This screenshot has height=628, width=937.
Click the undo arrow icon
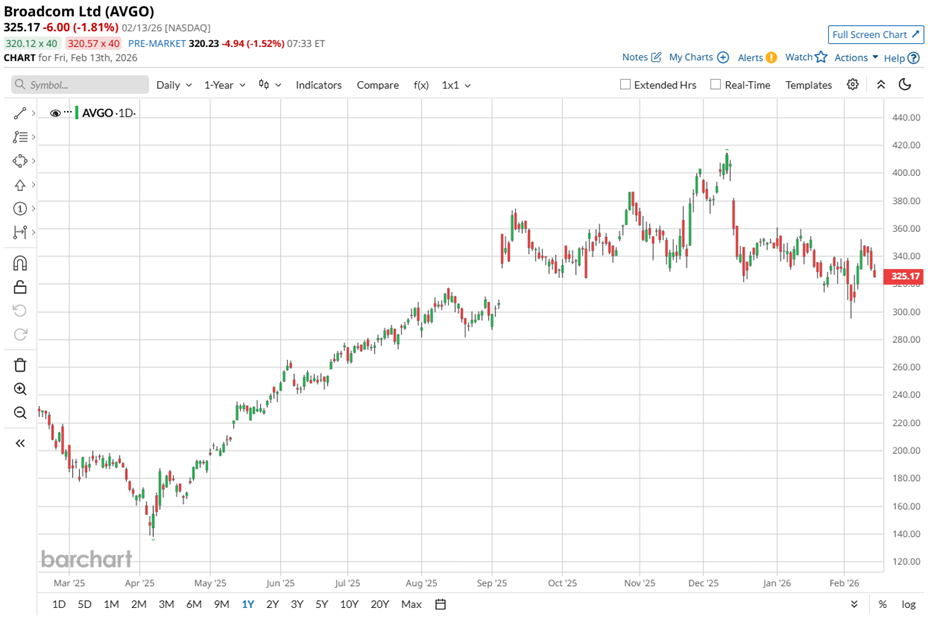point(20,311)
